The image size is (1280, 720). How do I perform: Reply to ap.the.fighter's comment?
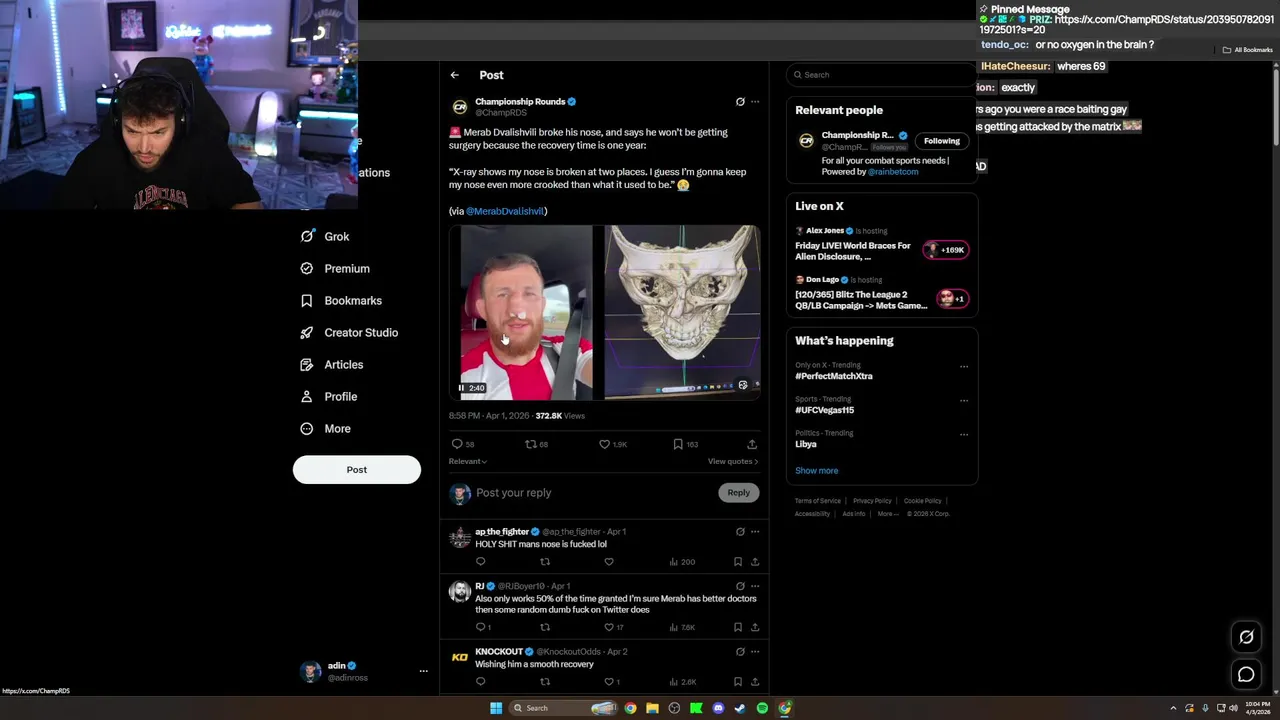click(x=480, y=562)
